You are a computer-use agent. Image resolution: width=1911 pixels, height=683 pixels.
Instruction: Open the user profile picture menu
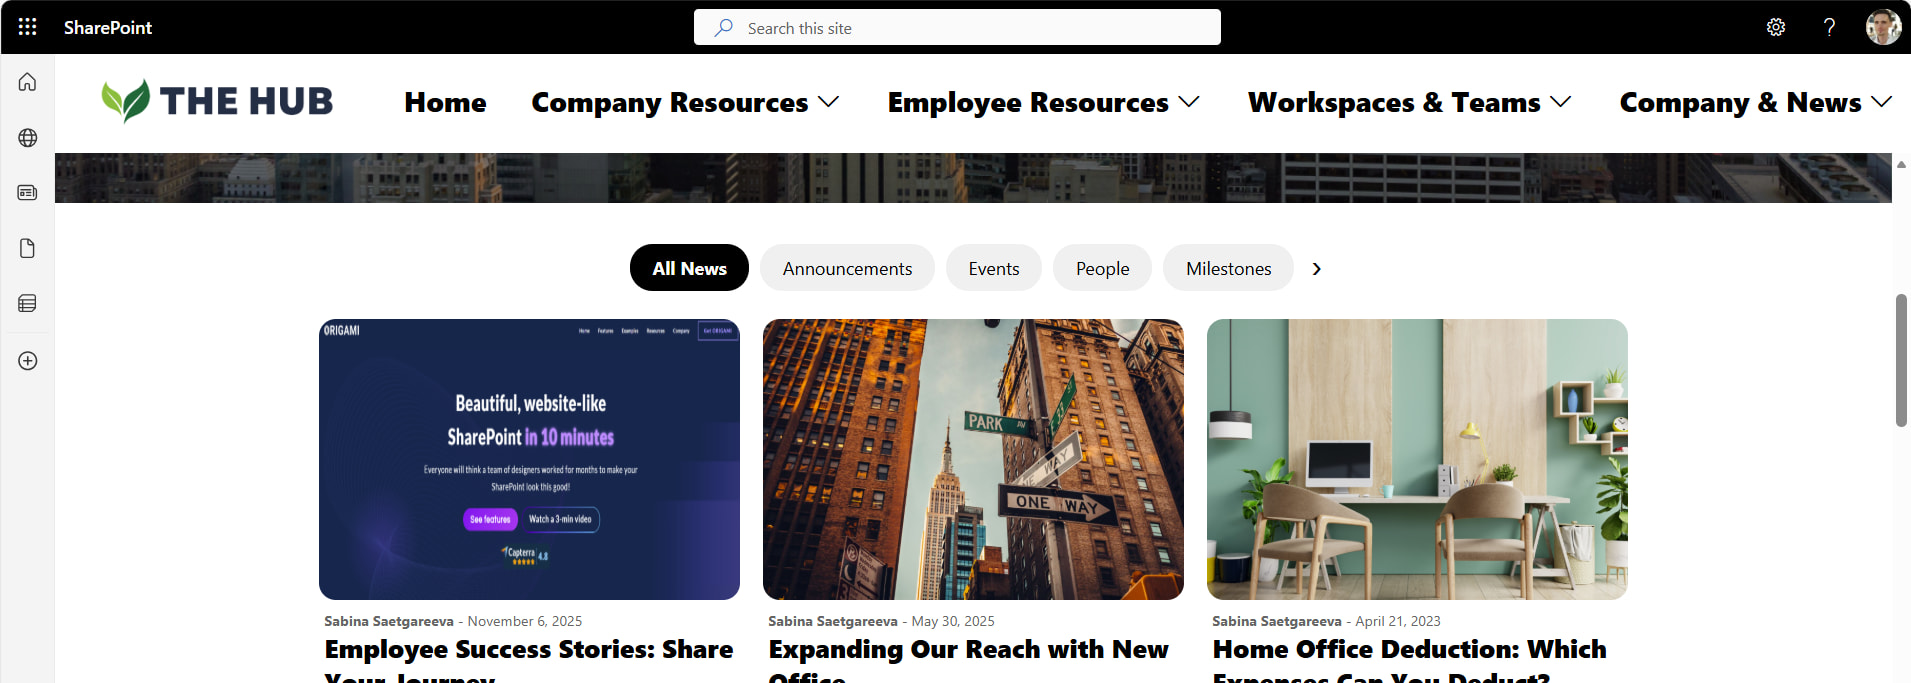pos(1884,27)
